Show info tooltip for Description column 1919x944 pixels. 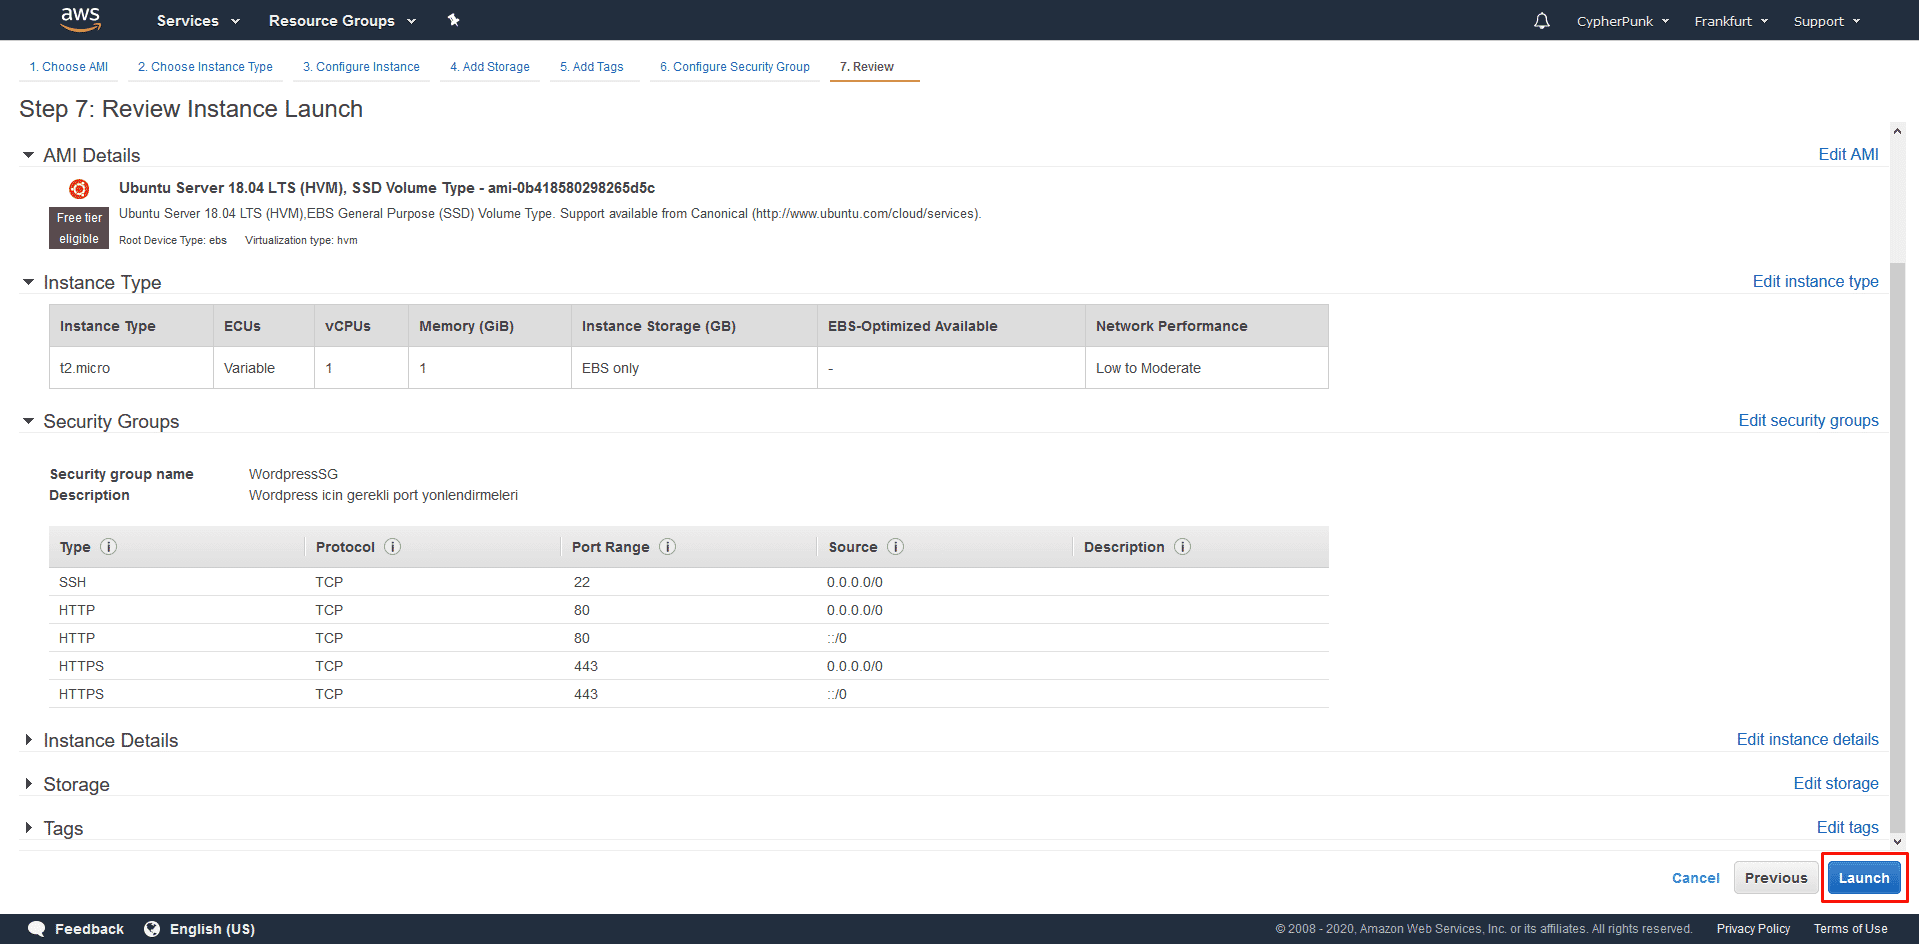1183,547
